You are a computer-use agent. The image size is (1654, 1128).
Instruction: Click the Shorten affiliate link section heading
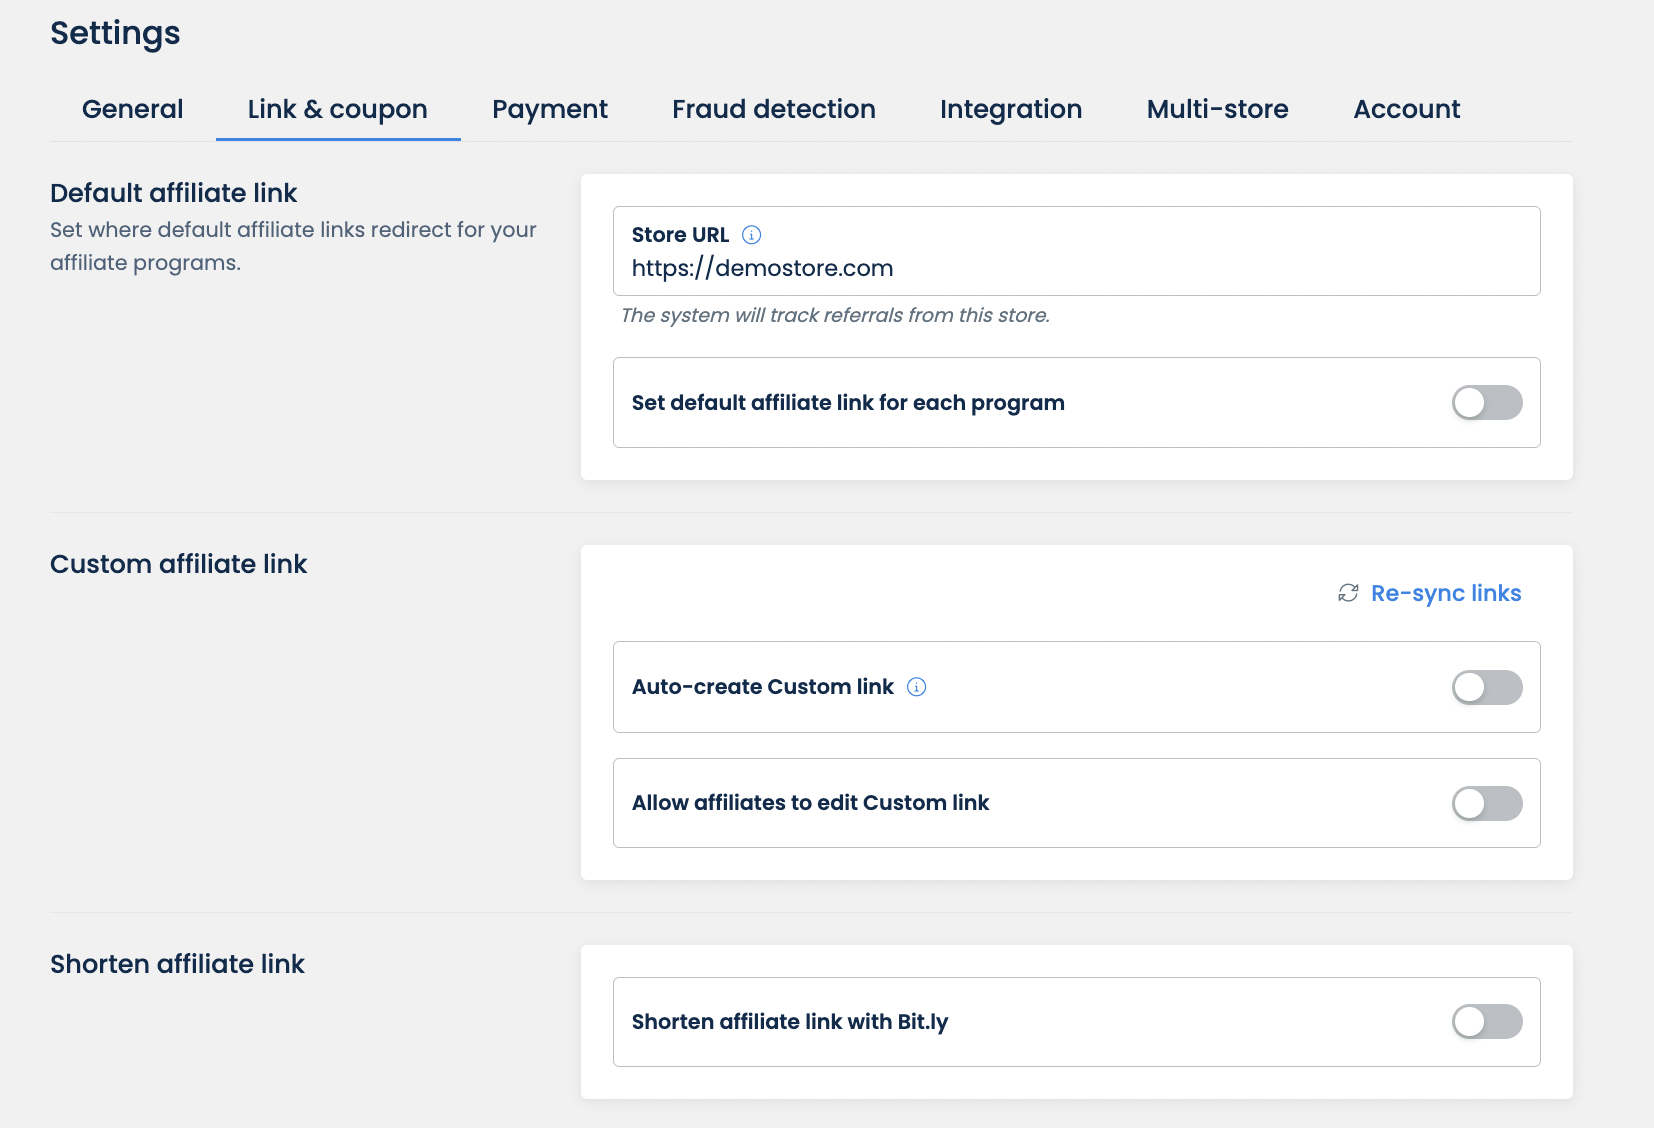(177, 964)
